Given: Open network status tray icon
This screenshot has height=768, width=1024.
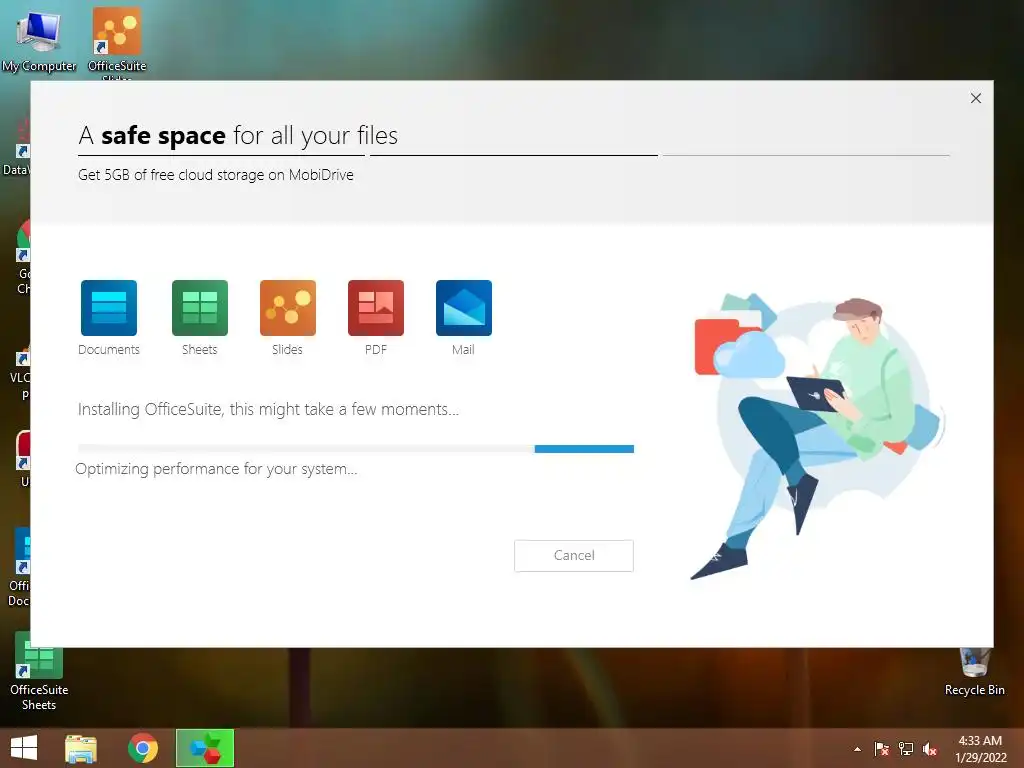Looking at the screenshot, I should (x=906, y=749).
